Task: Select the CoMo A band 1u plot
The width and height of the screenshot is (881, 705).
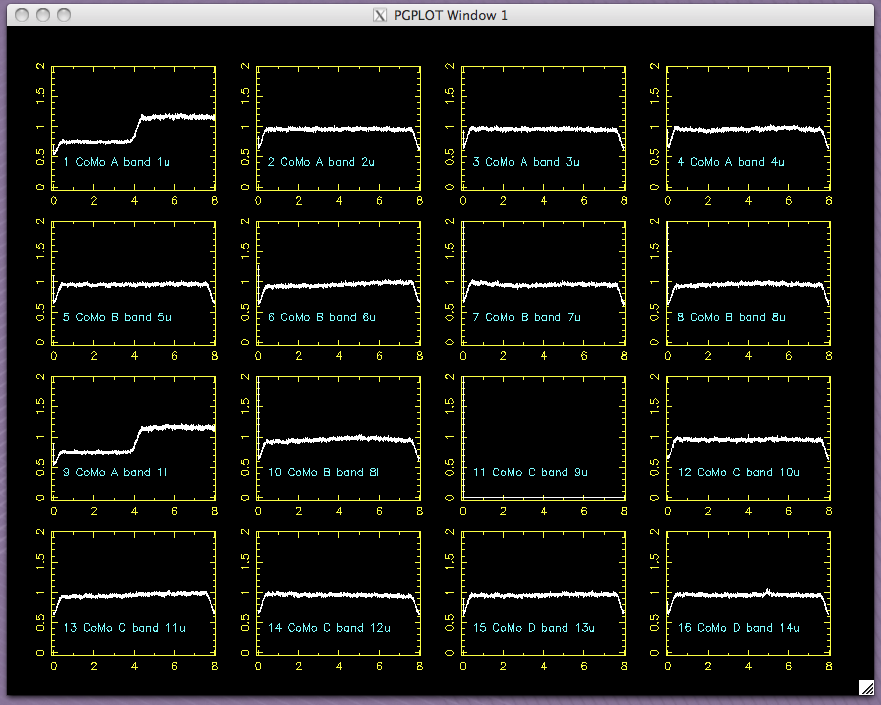Action: pos(134,127)
